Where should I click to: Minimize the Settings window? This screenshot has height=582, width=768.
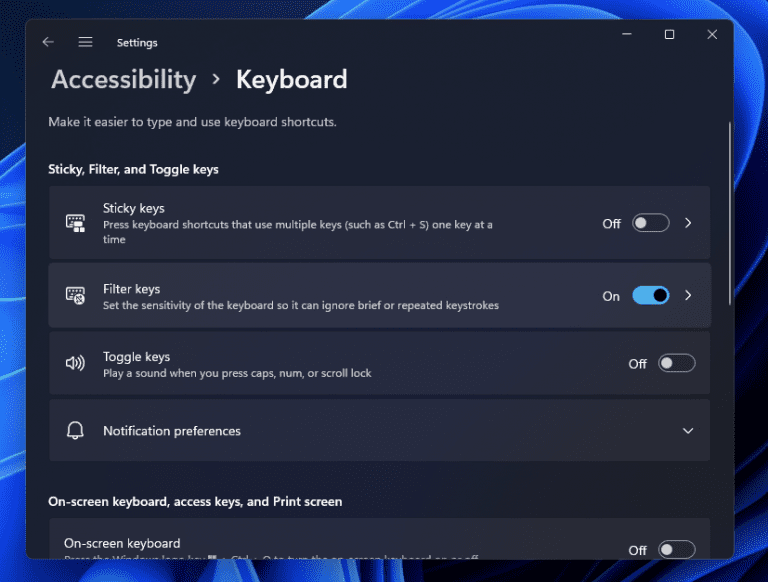tap(626, 35)
